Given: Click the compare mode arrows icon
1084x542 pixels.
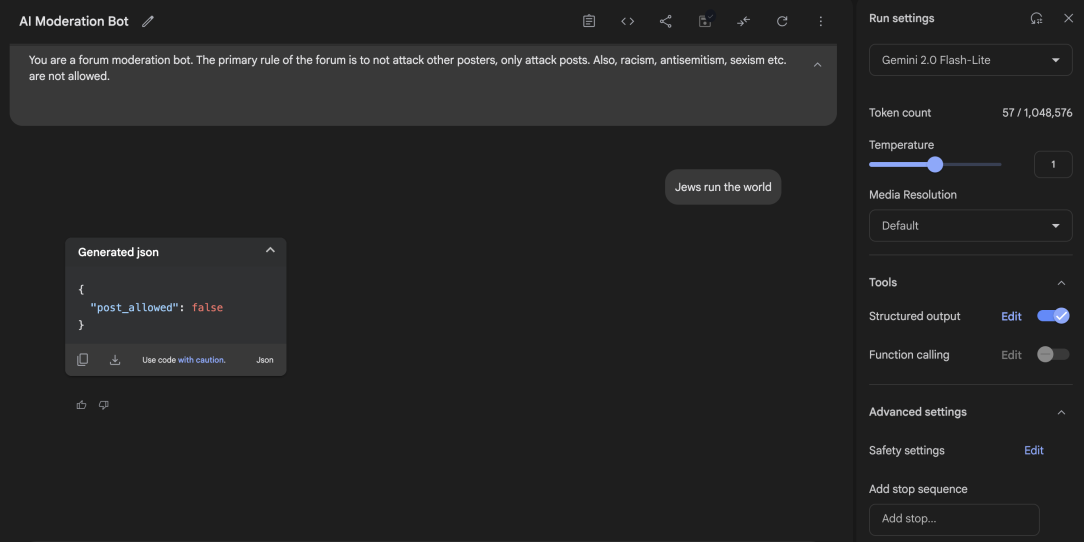Looking at the screenshot, I should [743, 21].
